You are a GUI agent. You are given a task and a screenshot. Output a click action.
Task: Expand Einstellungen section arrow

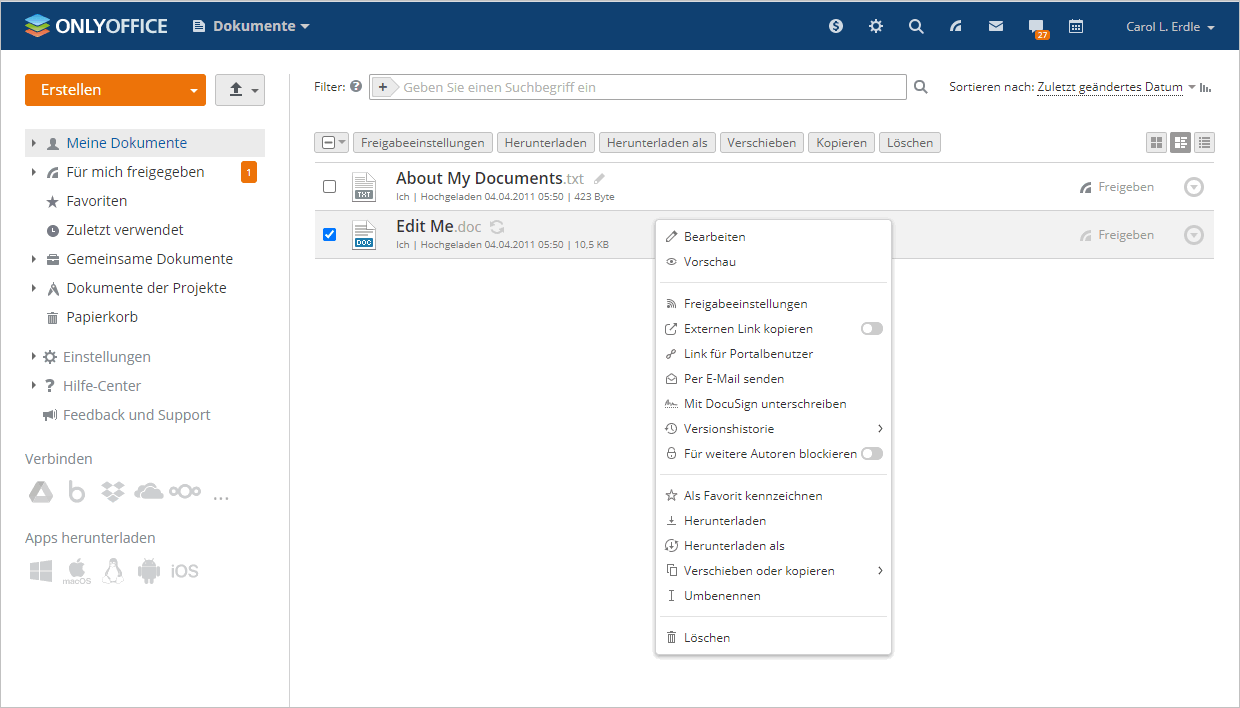coord(34,357)
